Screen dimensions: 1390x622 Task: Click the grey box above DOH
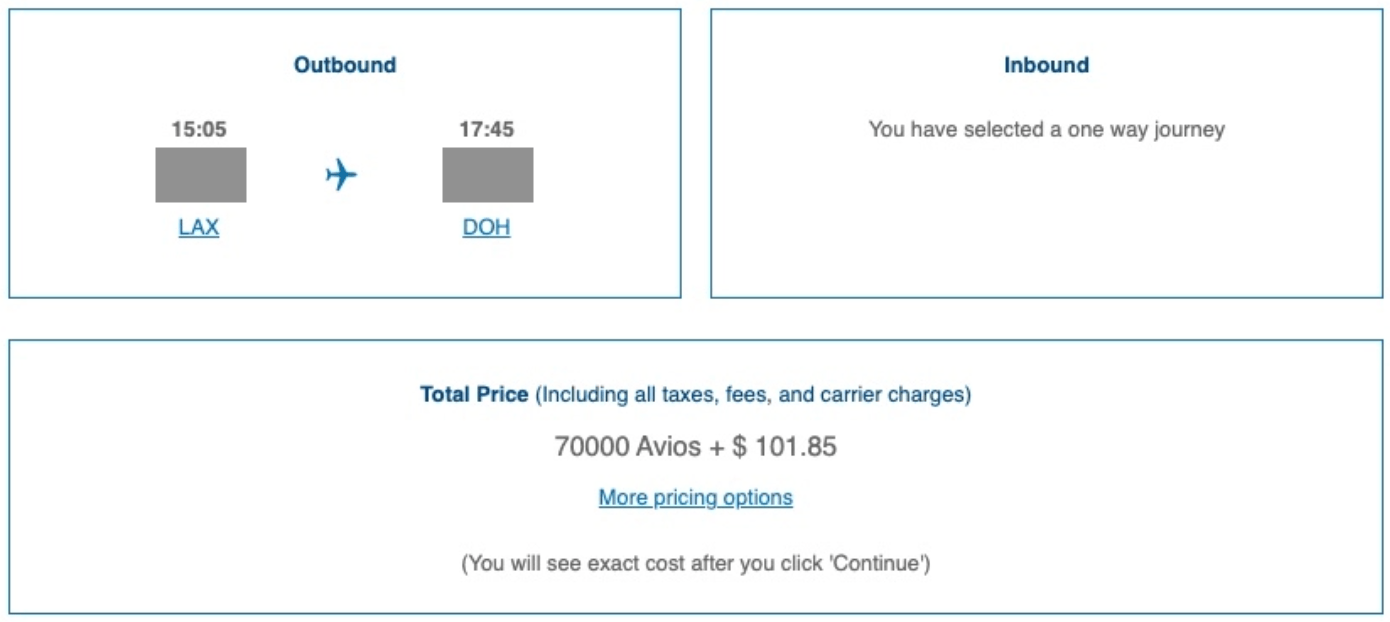coord(488,175)
